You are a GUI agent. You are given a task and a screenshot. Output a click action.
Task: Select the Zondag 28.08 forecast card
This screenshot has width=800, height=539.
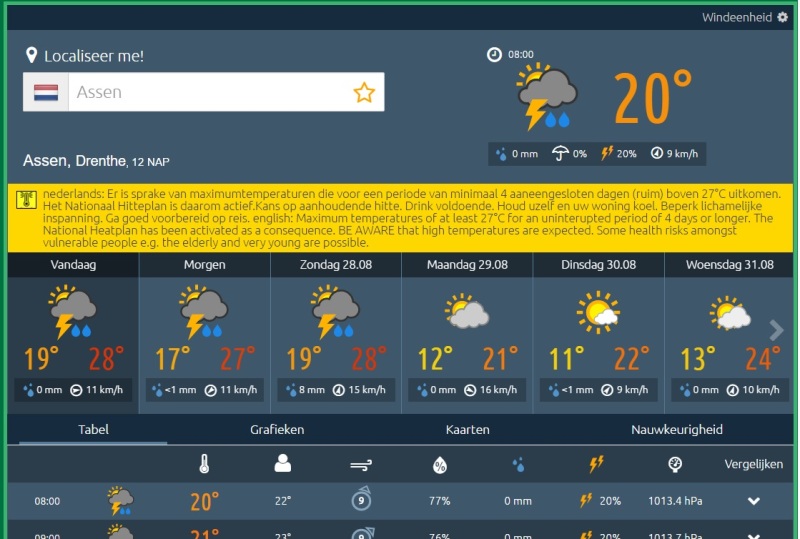point(335,332)
